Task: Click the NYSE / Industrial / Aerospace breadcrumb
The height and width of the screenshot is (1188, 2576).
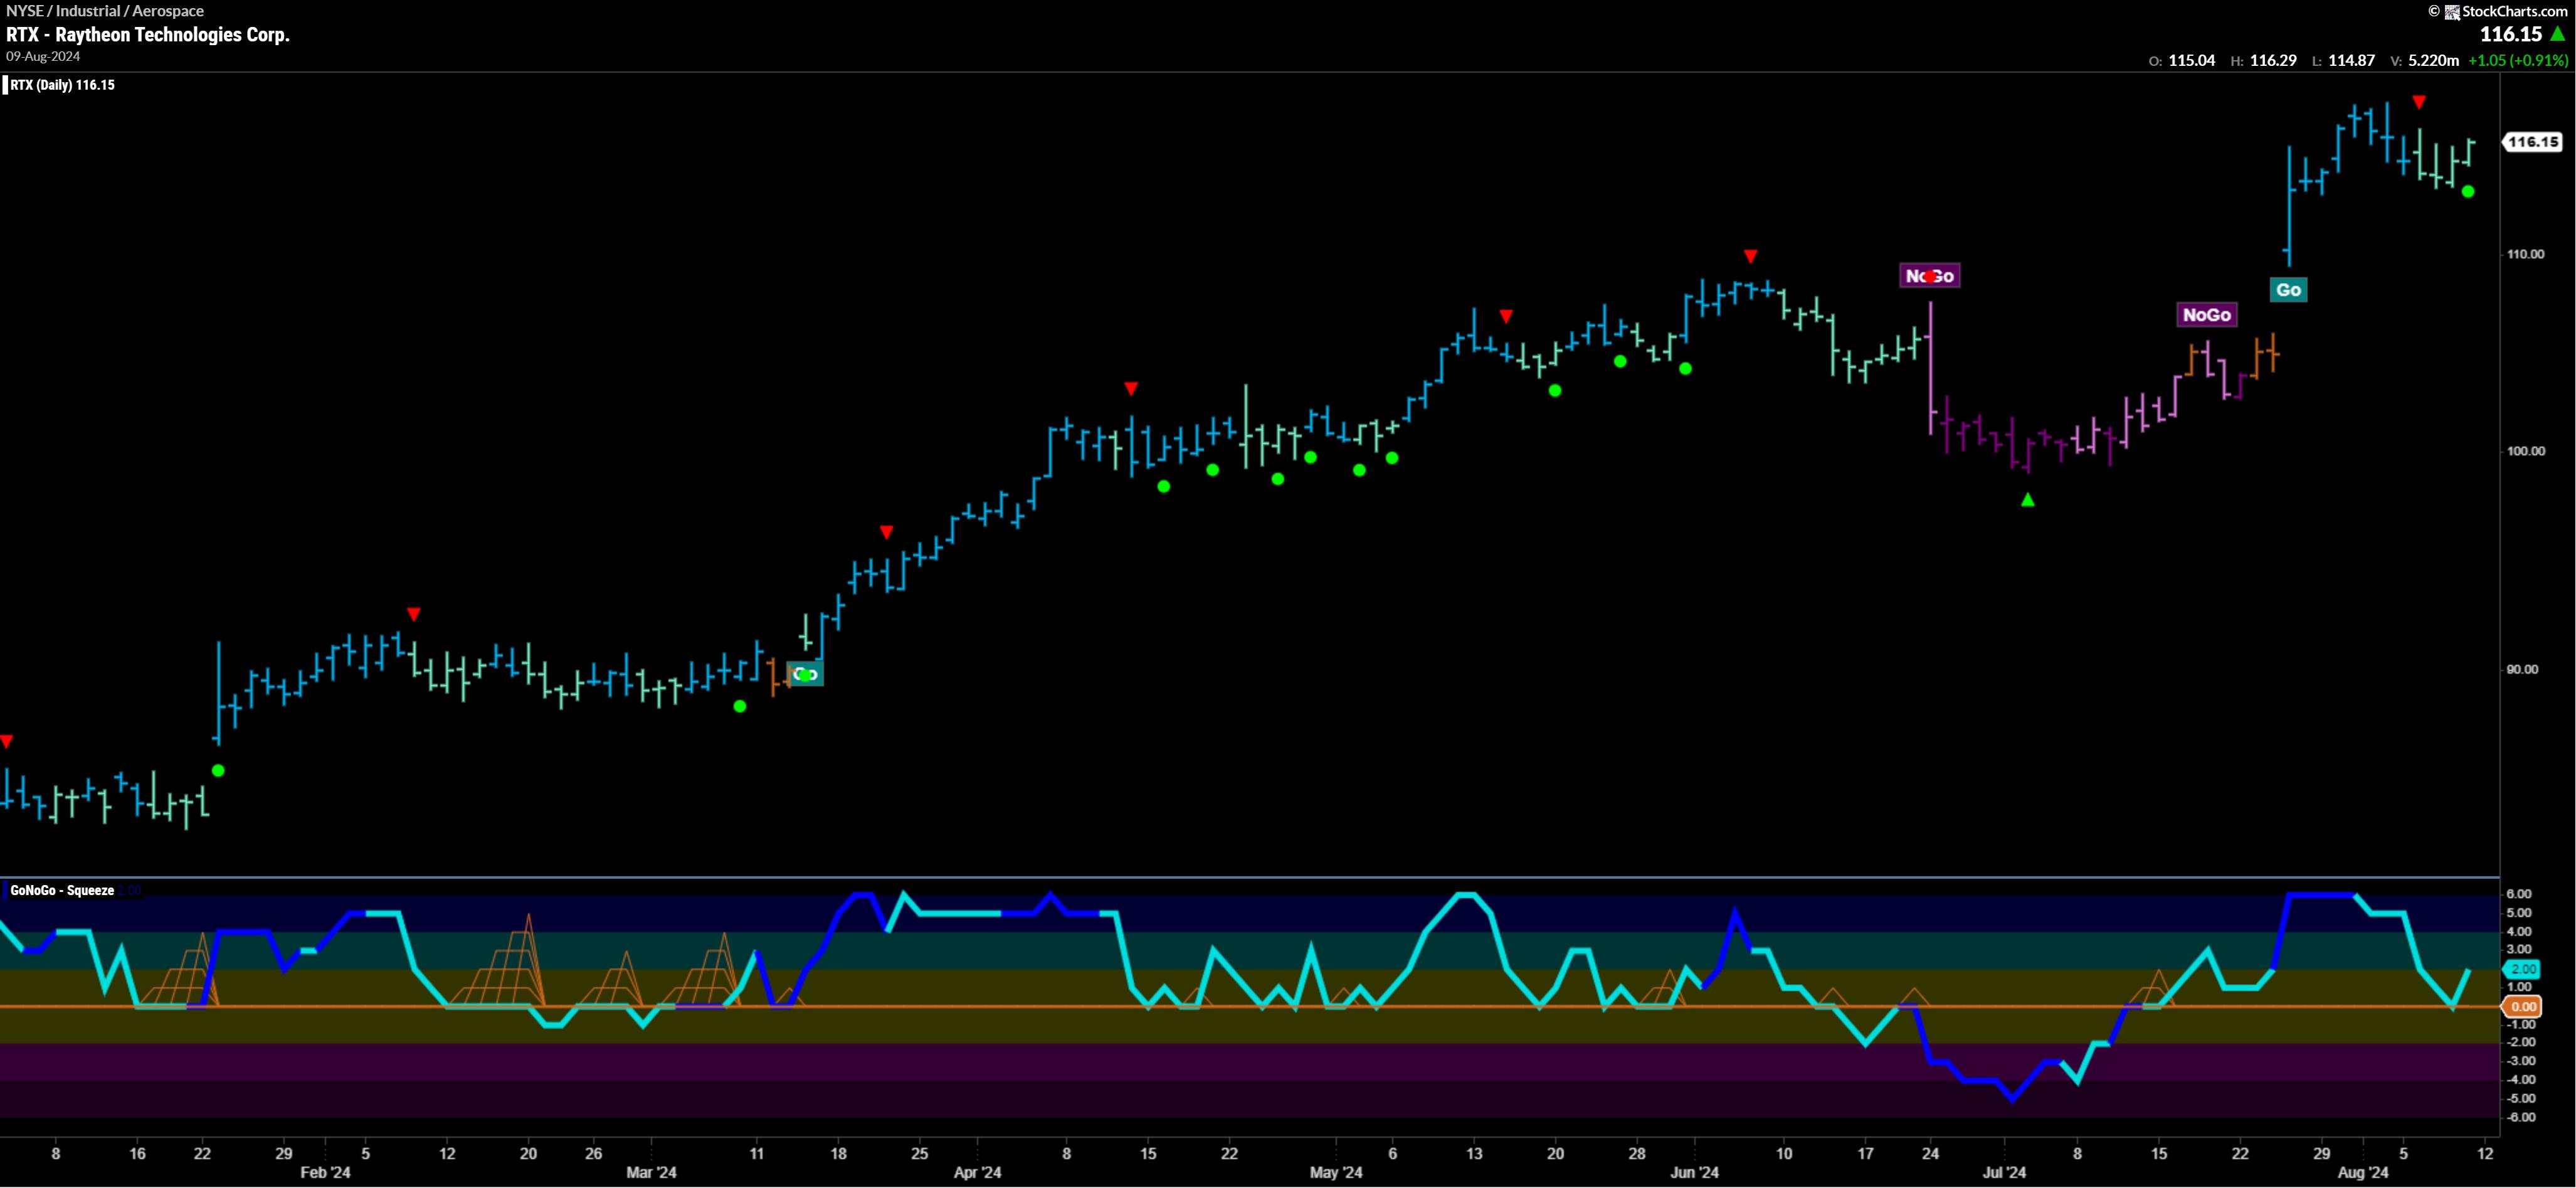Action: click(x=105, y=11)
